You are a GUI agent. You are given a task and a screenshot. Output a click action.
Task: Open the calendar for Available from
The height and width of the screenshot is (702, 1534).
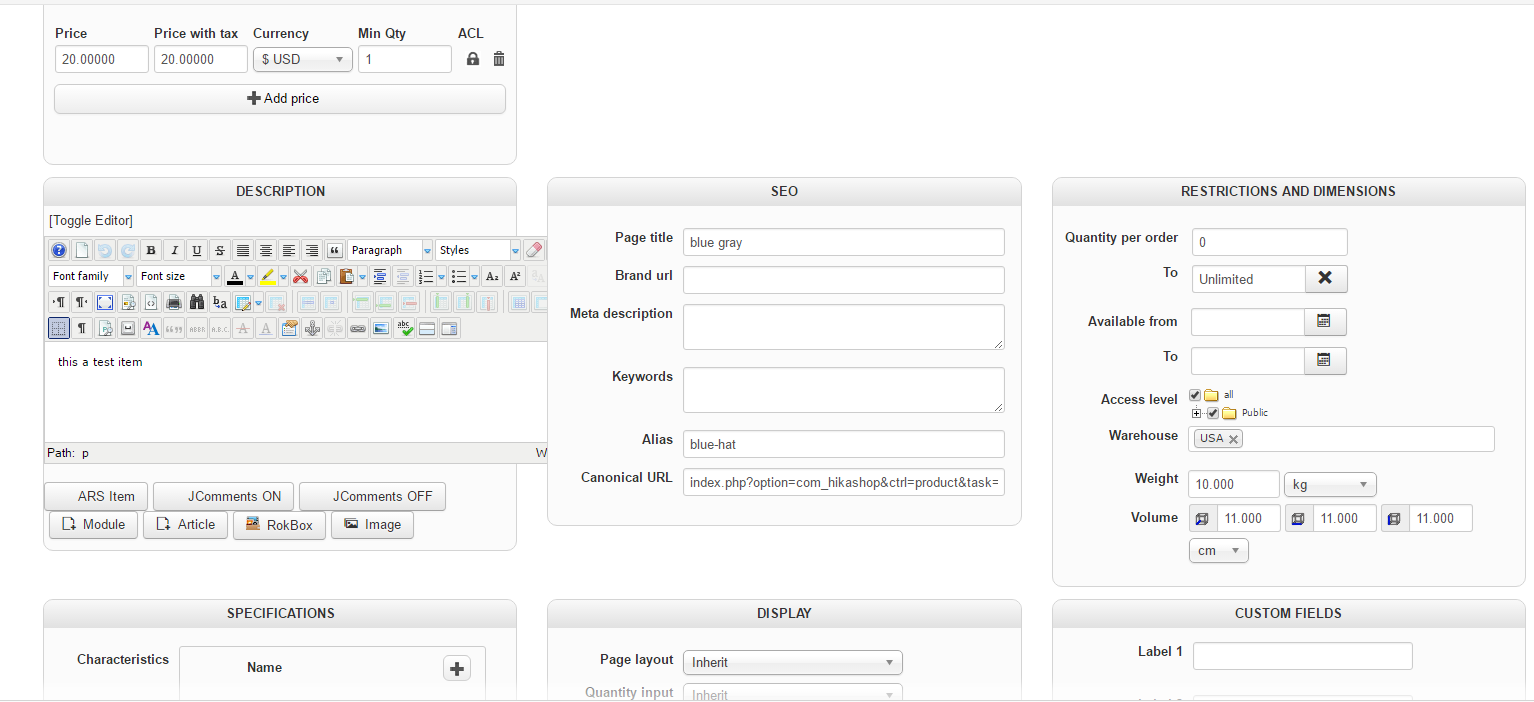tap(1325, 322)
